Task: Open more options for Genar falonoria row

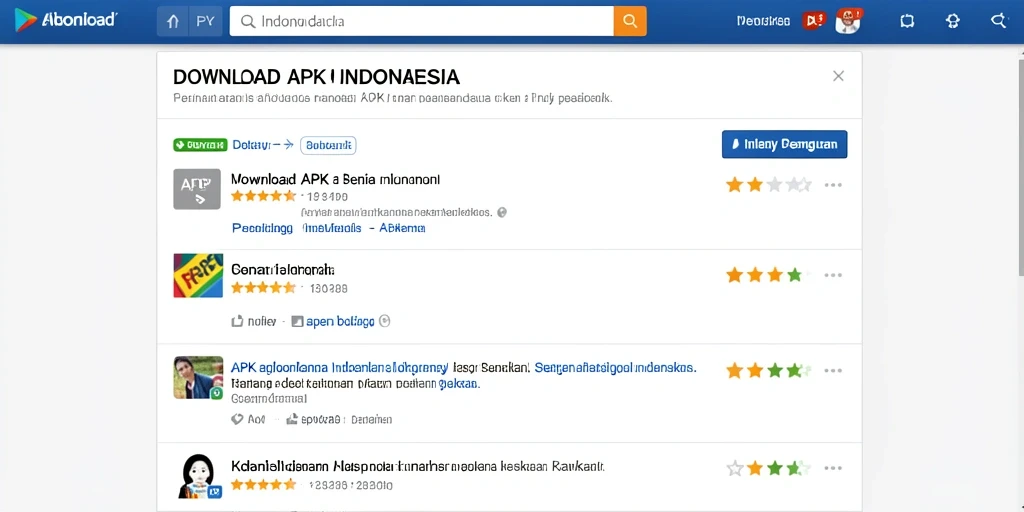Action: (833, 275)
